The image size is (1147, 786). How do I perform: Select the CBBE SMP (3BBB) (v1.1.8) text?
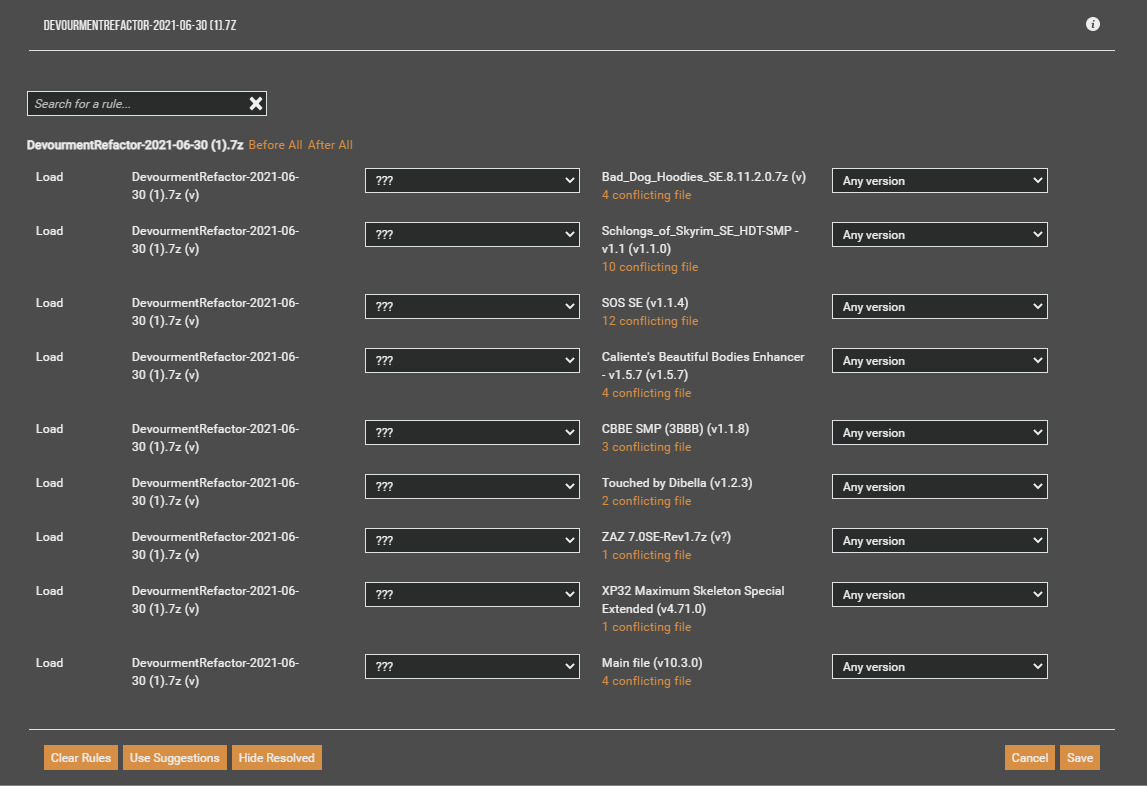(x=675, y=429)
